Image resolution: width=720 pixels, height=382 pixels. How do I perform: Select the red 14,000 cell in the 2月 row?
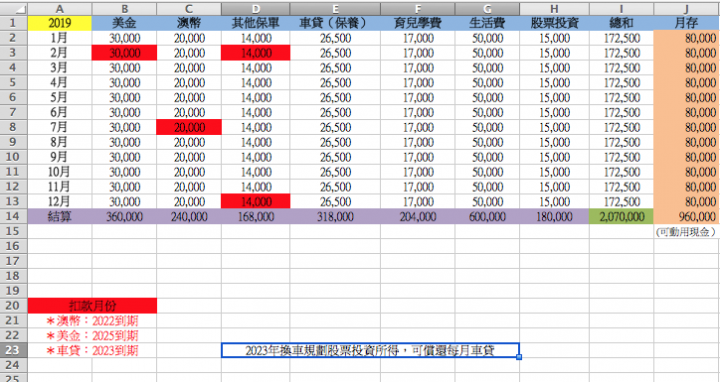pos(256,53)
